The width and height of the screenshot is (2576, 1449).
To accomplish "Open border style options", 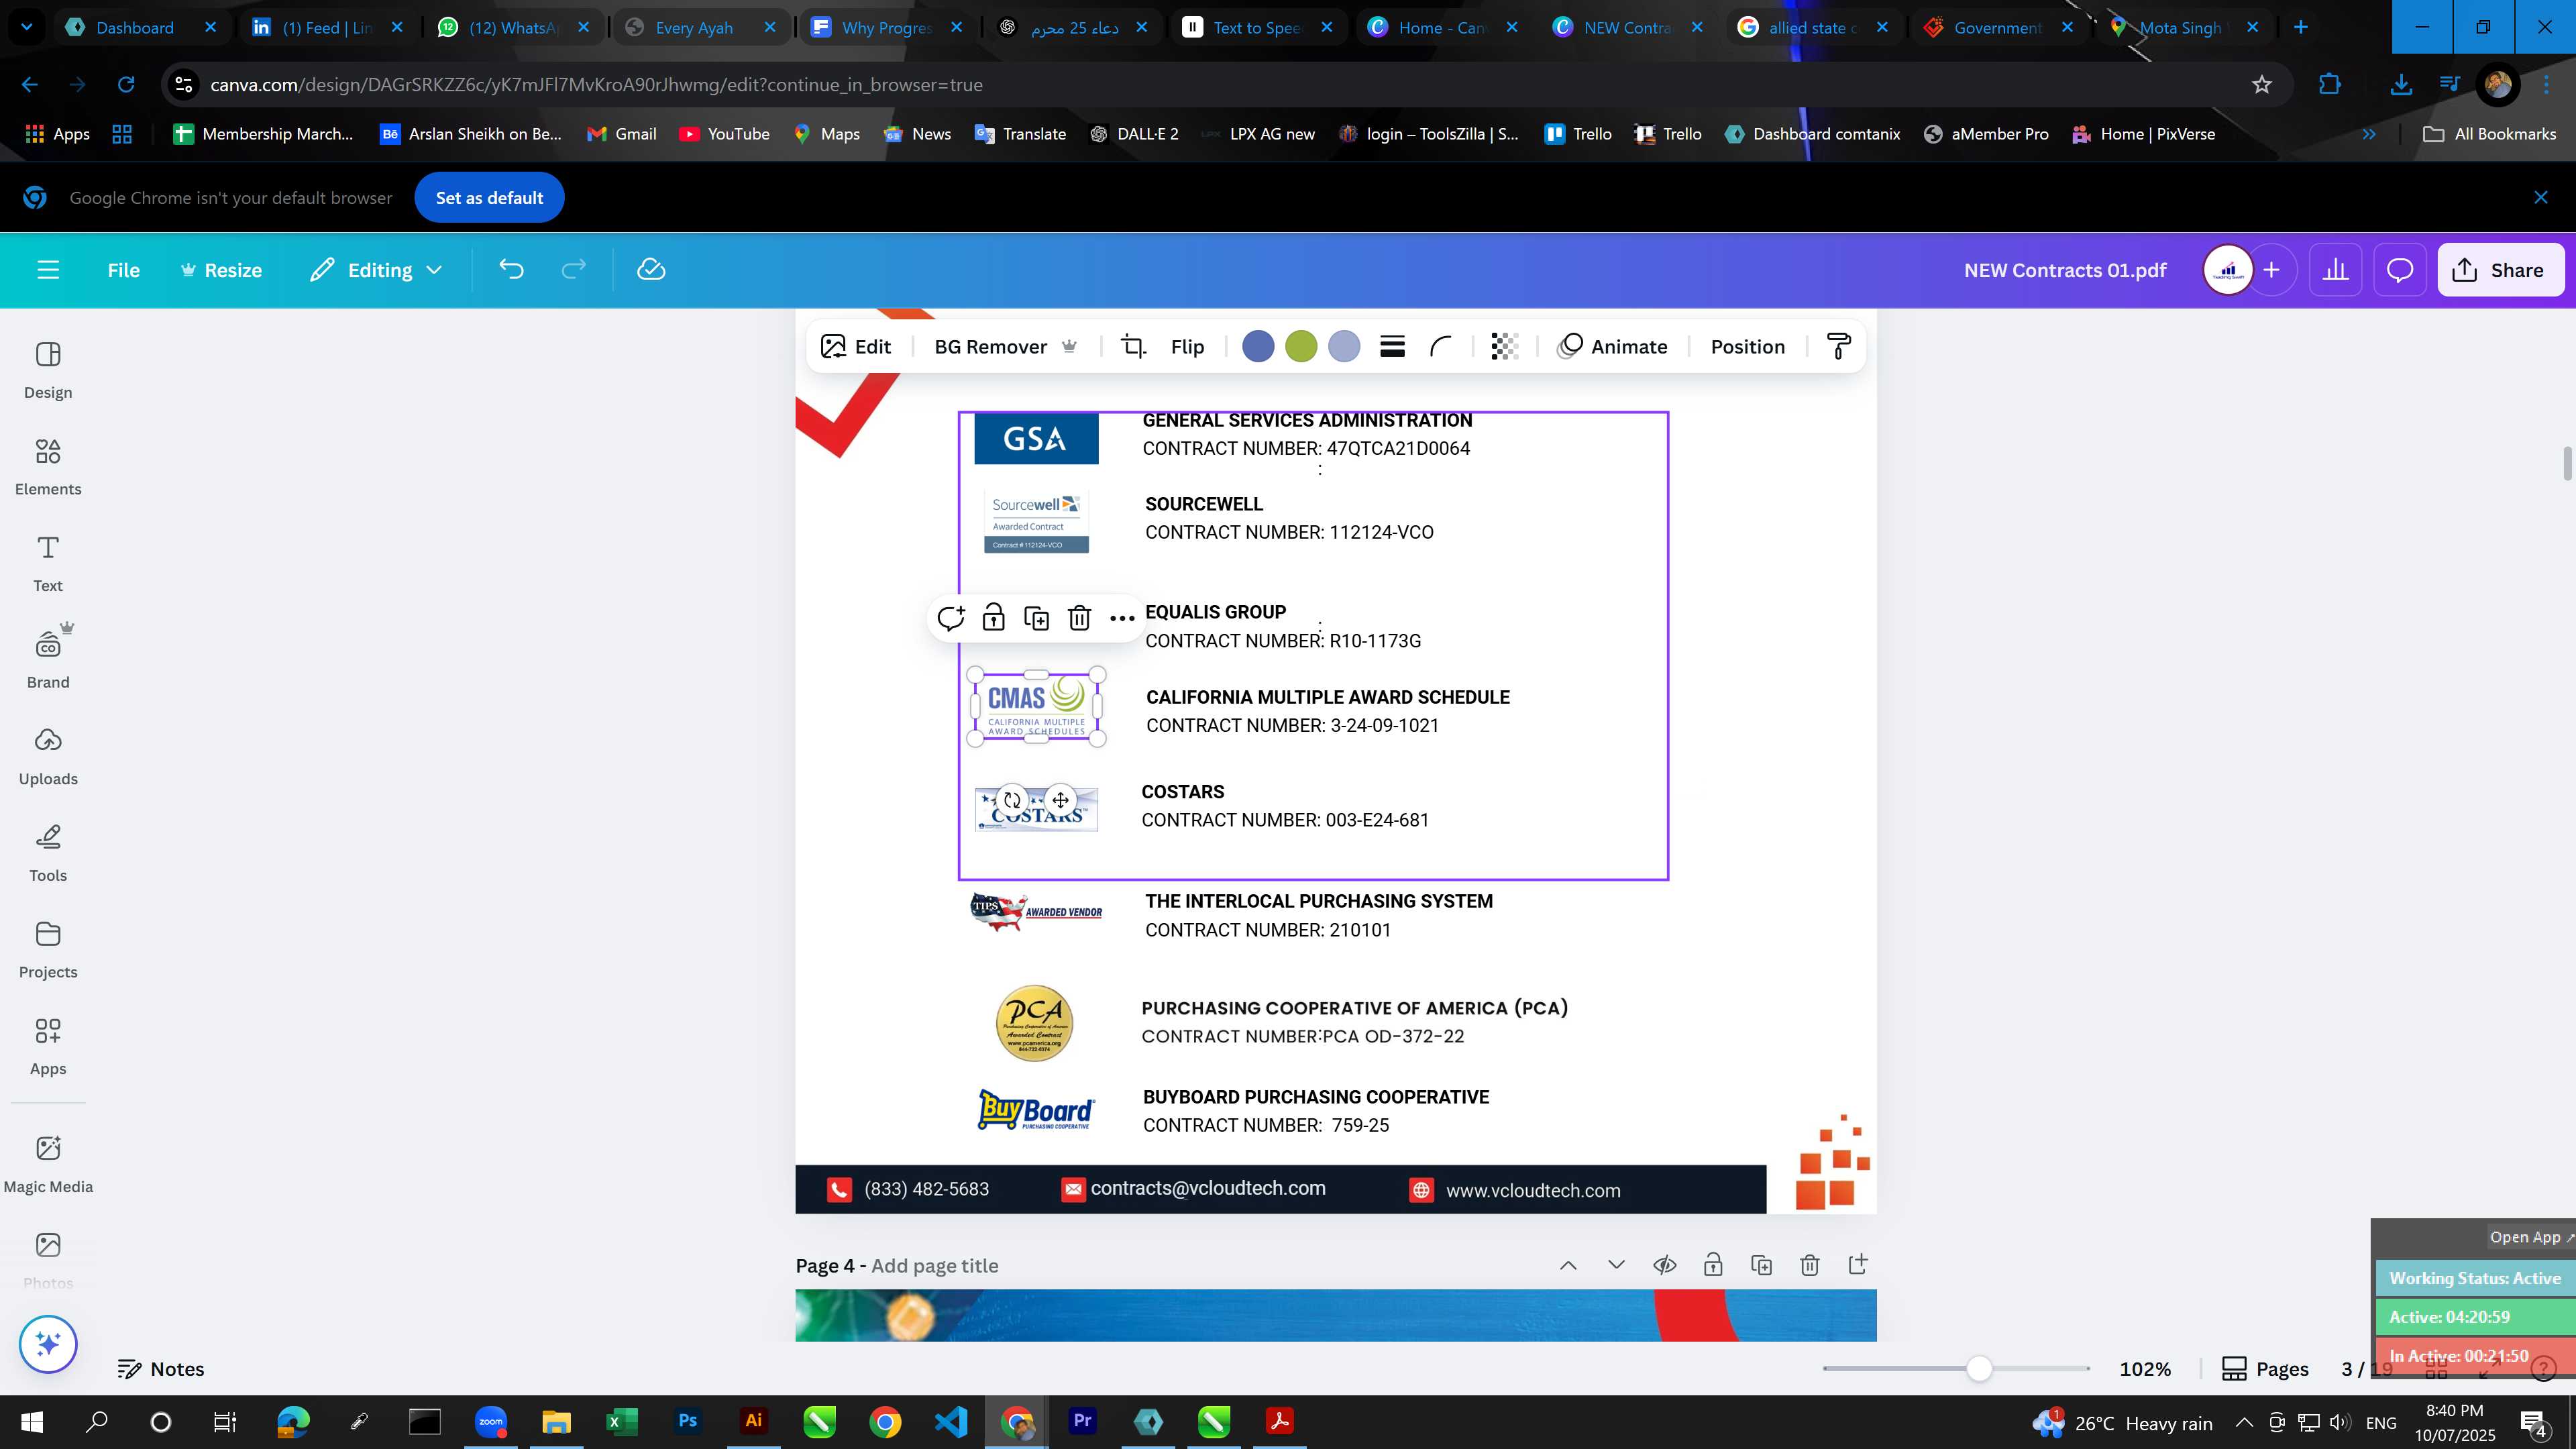I will coord(1392,347).
